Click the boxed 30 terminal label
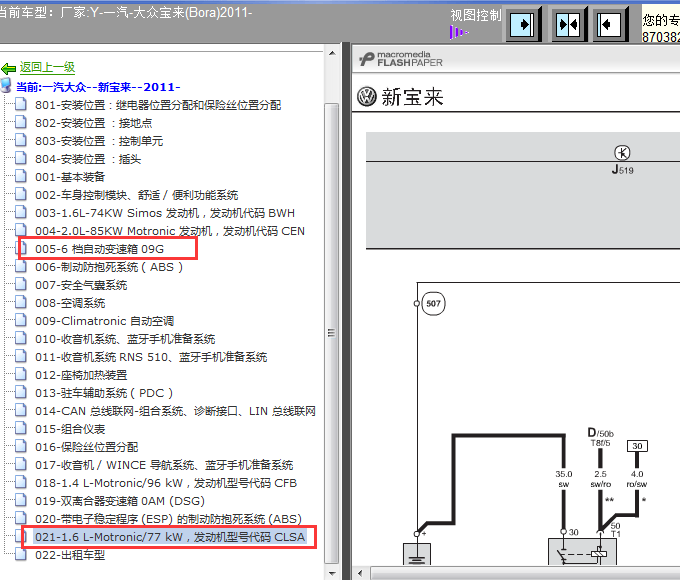The image size is (680, 580). click(x=637, y=446)
